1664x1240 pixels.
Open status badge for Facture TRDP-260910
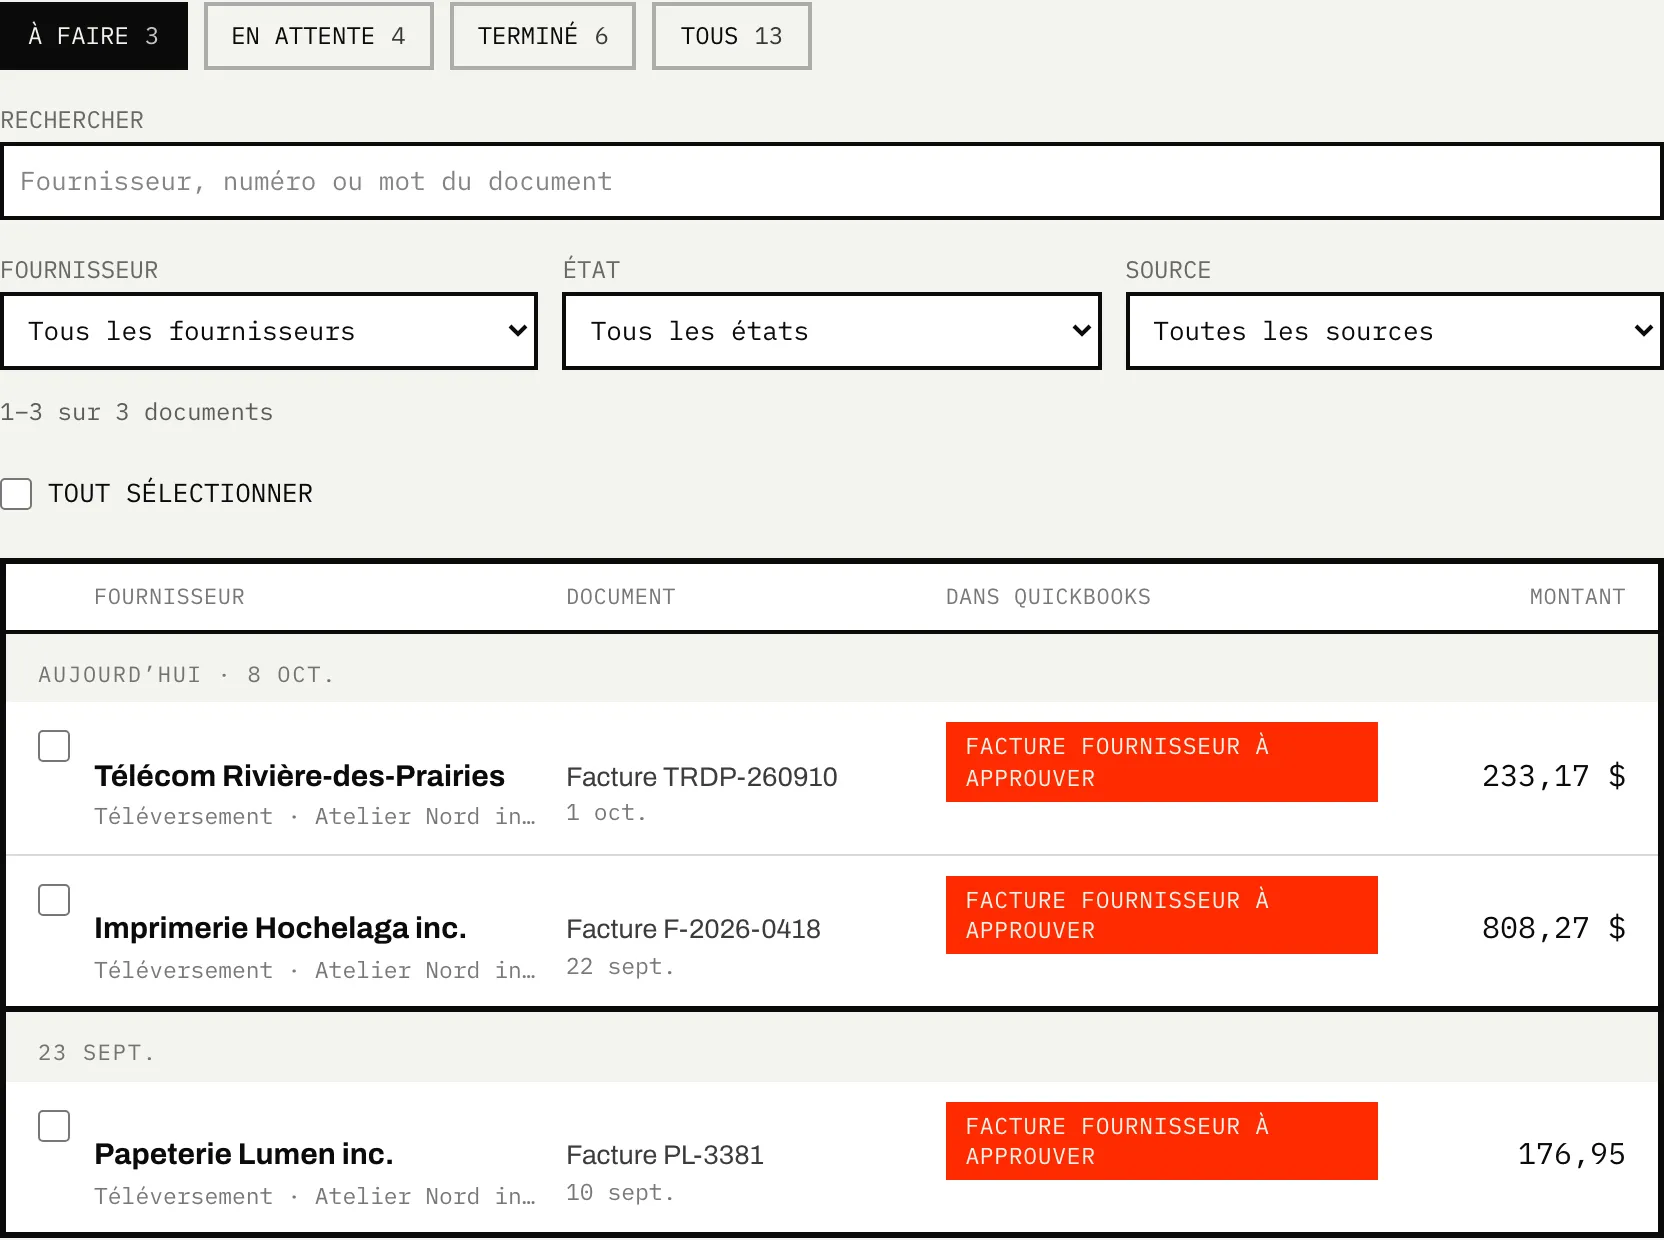point(1161,762)
